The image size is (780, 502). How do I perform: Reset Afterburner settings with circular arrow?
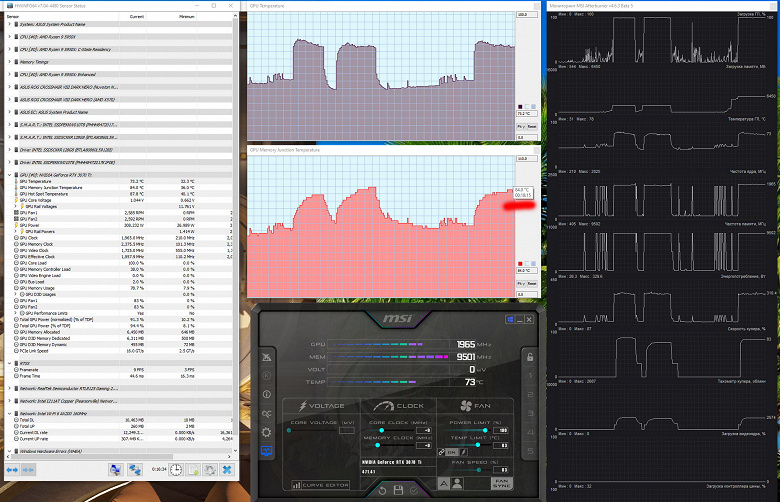382,491
